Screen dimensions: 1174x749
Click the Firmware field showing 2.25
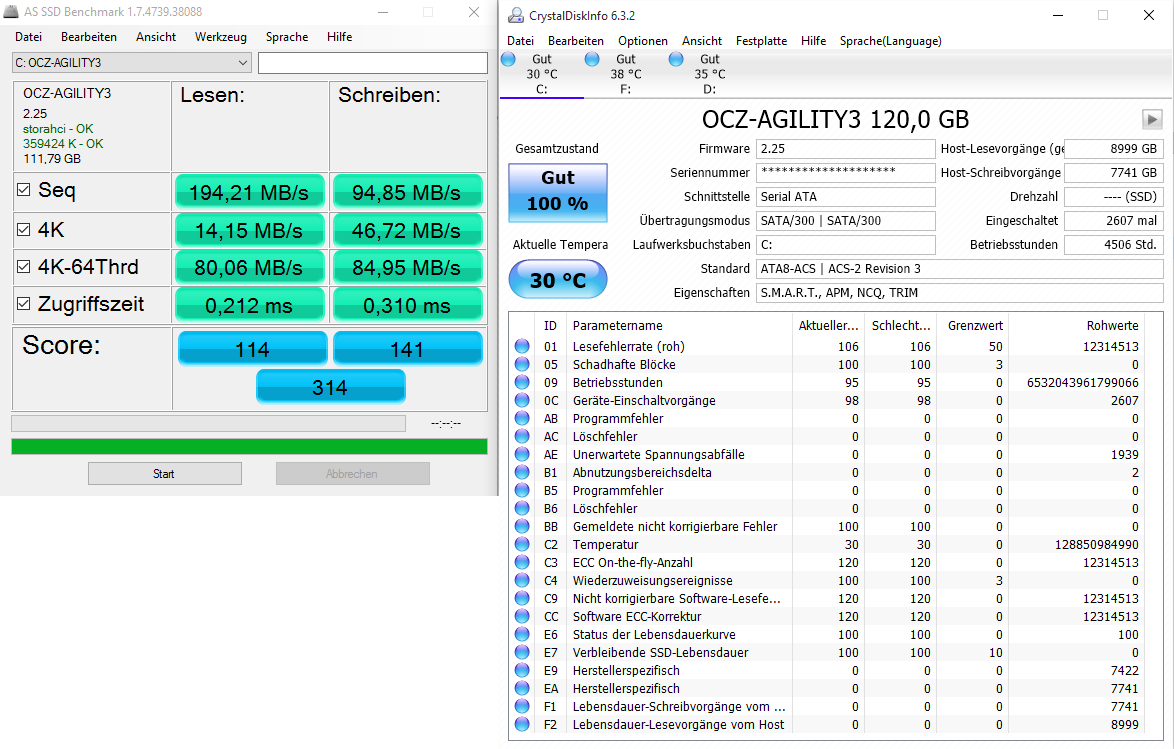tap(845, 149)
